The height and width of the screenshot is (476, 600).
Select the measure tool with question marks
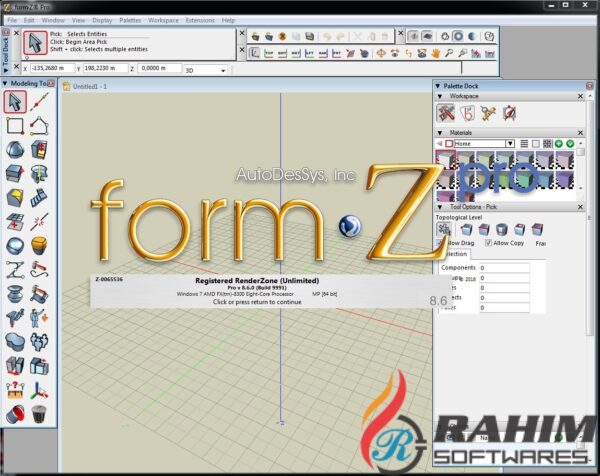point(15,390)
